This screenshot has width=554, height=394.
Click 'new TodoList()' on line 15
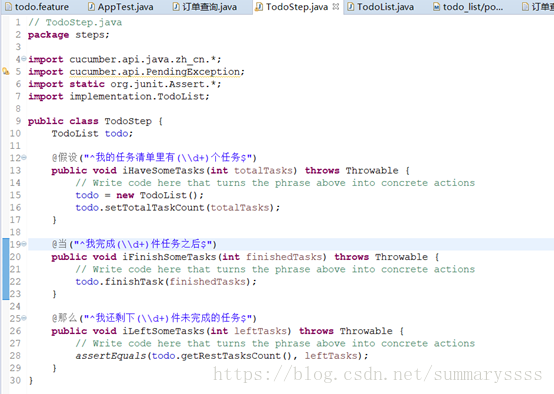[x=157, y=195]
